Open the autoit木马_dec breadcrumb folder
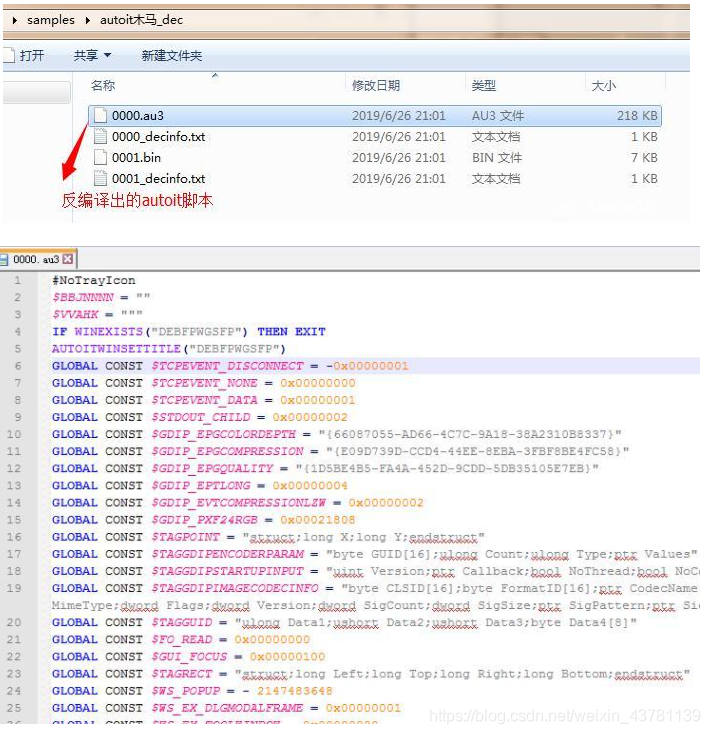This screenshot has height=734, width=710. [x=141, y=20]
